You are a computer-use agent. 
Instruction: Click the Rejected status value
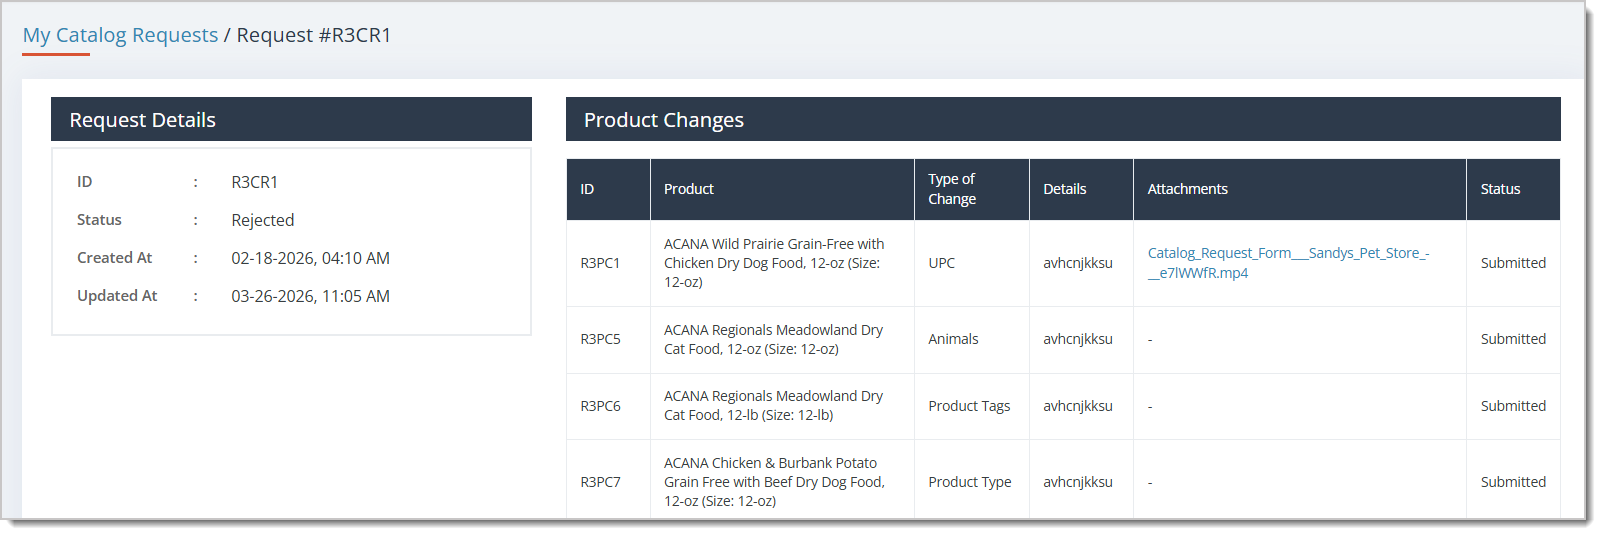262,220
